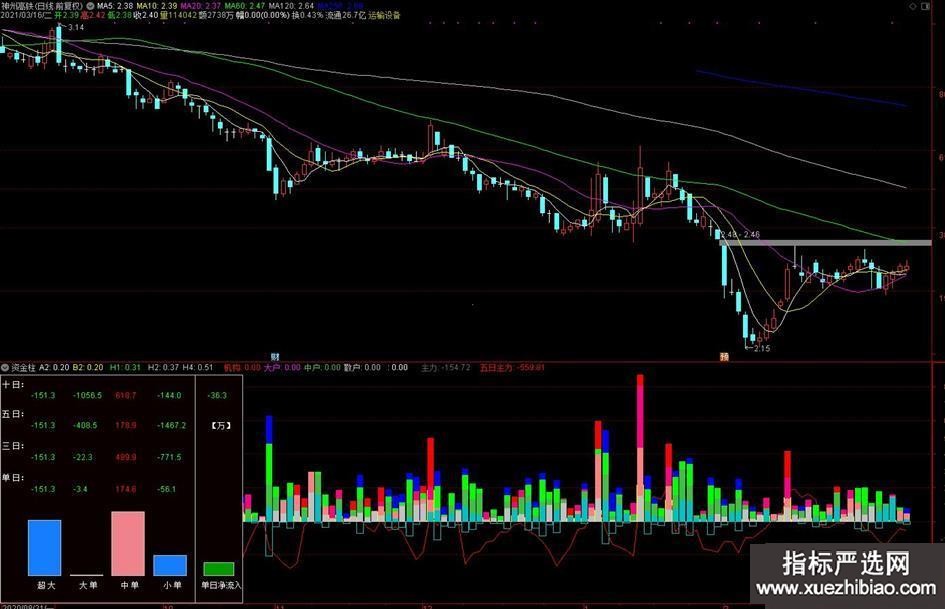Viewport: 945px width, 609px height.
Task: Click the 十日 row label
Action: click(x=13, y=383)
